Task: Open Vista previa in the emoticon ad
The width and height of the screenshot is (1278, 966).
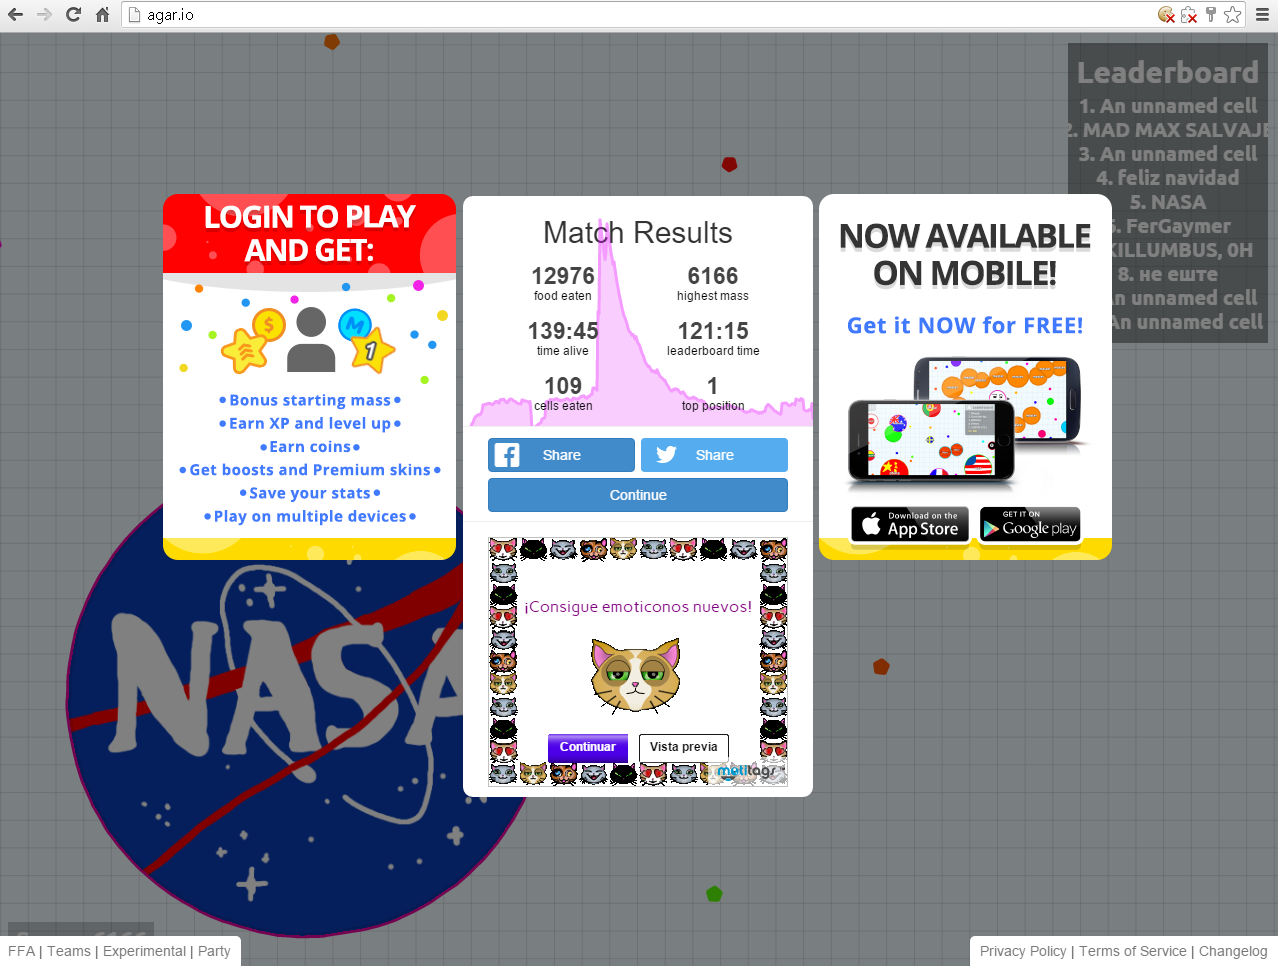Action: [683, 747]
